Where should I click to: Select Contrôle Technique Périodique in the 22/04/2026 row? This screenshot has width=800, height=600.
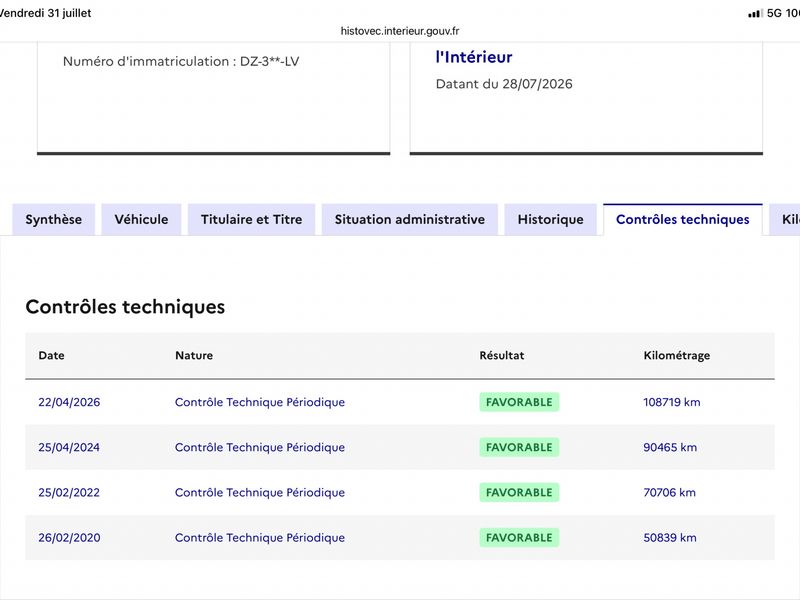pos(260,402)
